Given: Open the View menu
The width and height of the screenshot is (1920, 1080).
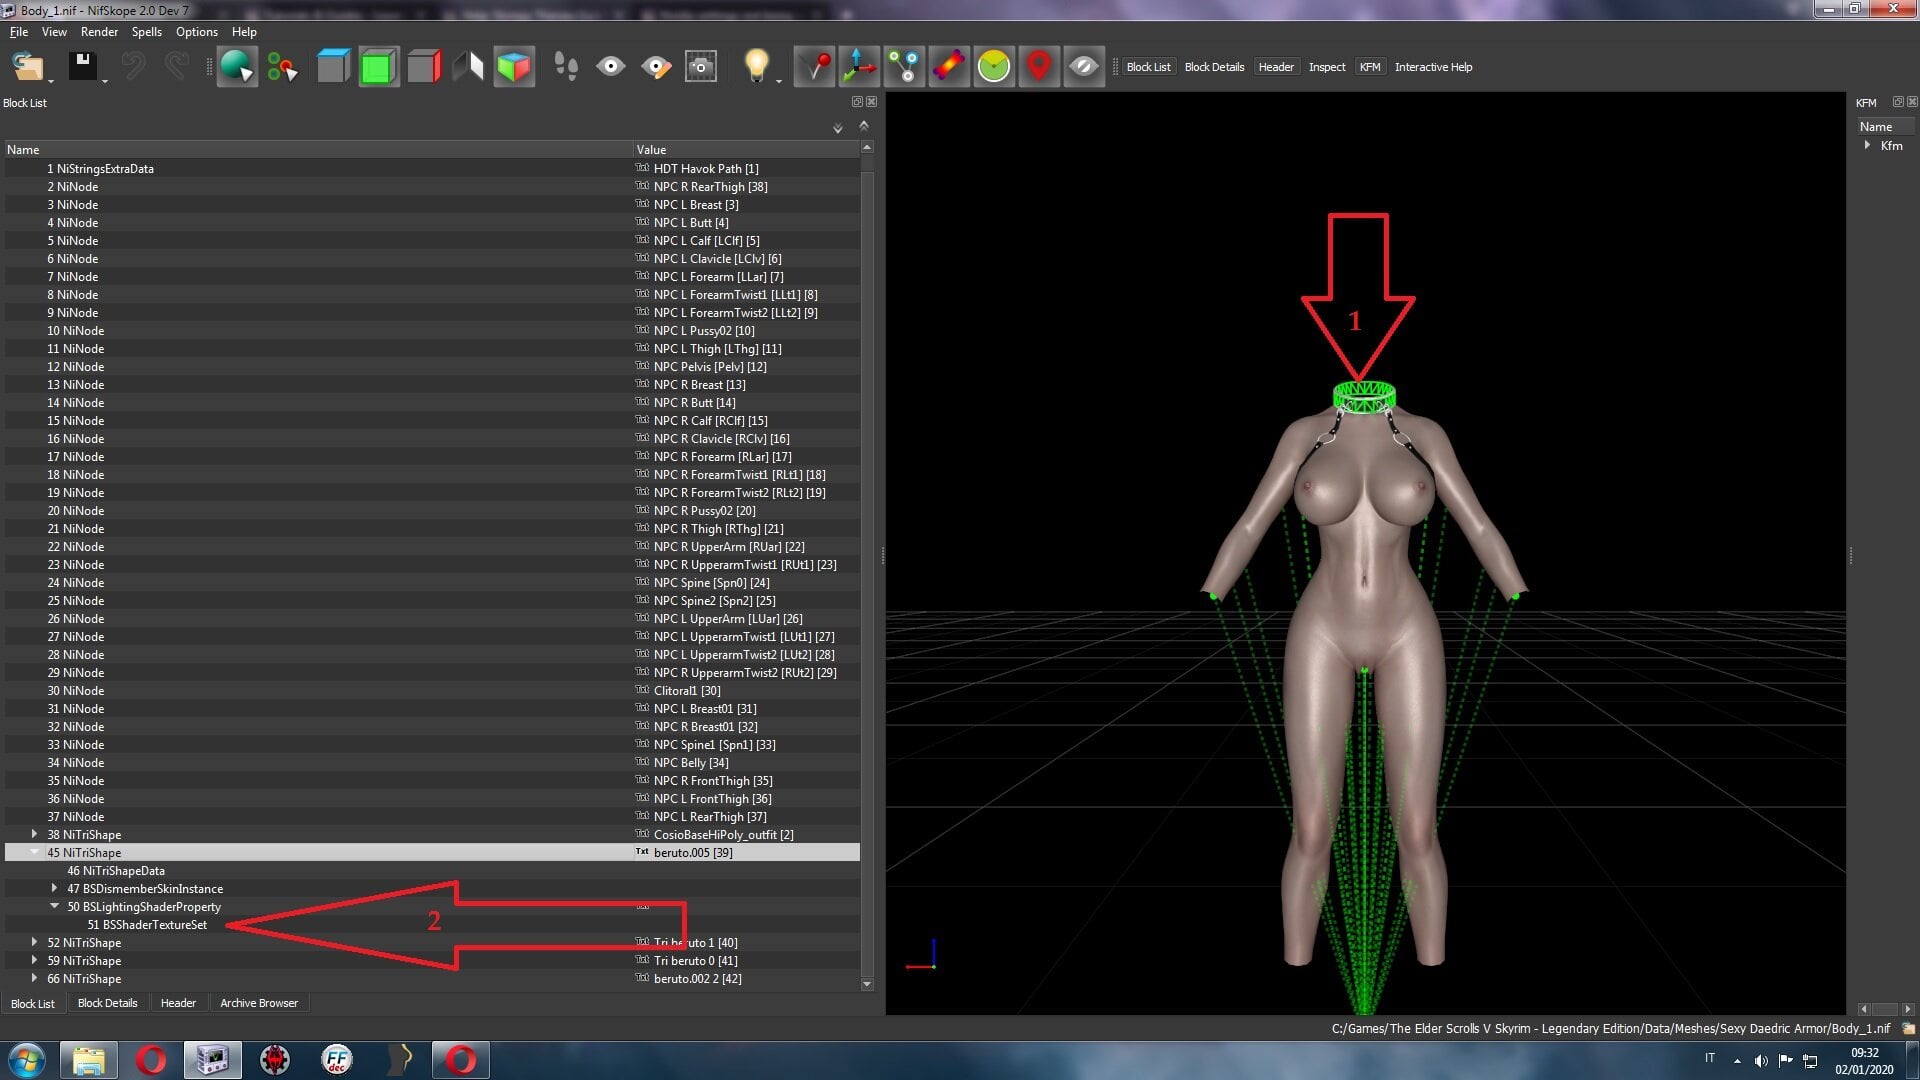Looking at the screenshot, I should click(x=54, y=32).
